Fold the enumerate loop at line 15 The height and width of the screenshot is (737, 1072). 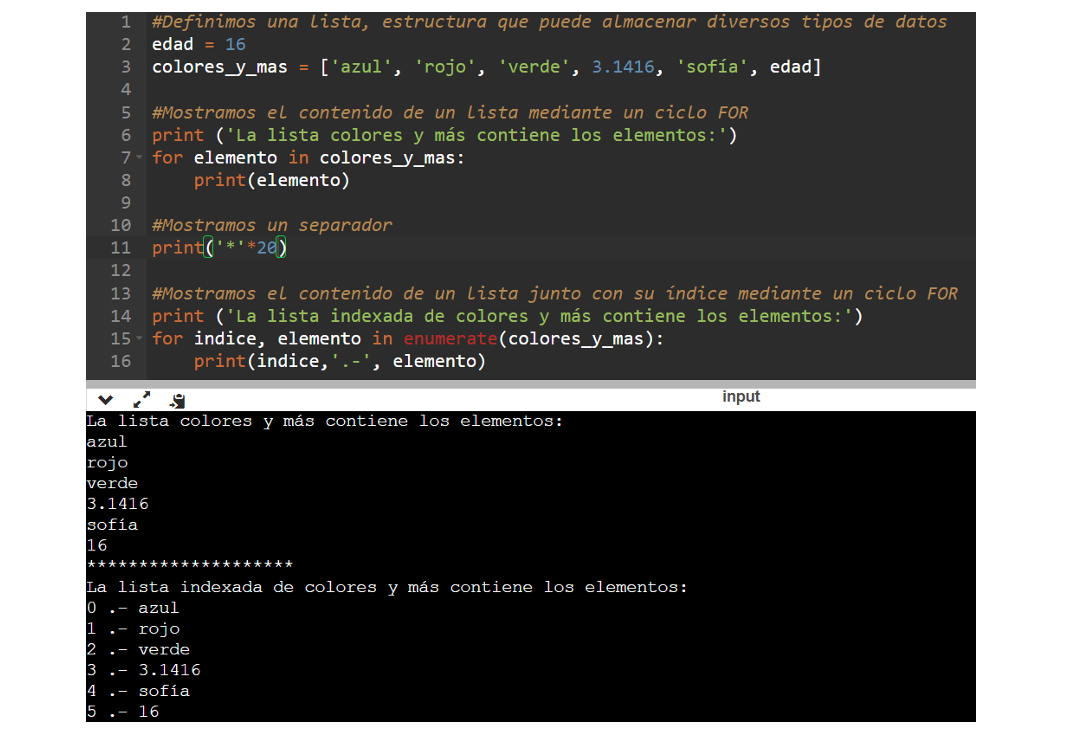139,339
